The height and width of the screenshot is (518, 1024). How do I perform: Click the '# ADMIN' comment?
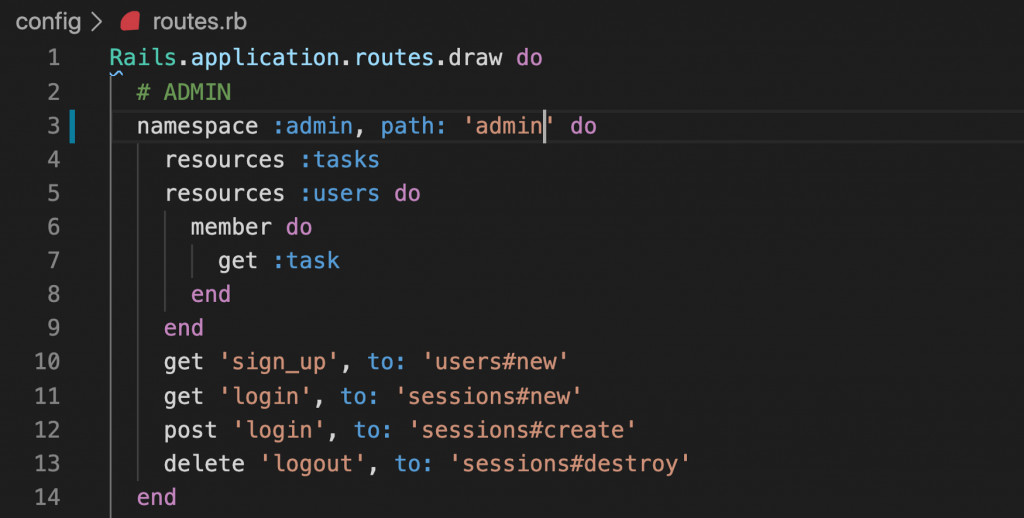pos(184,91)
